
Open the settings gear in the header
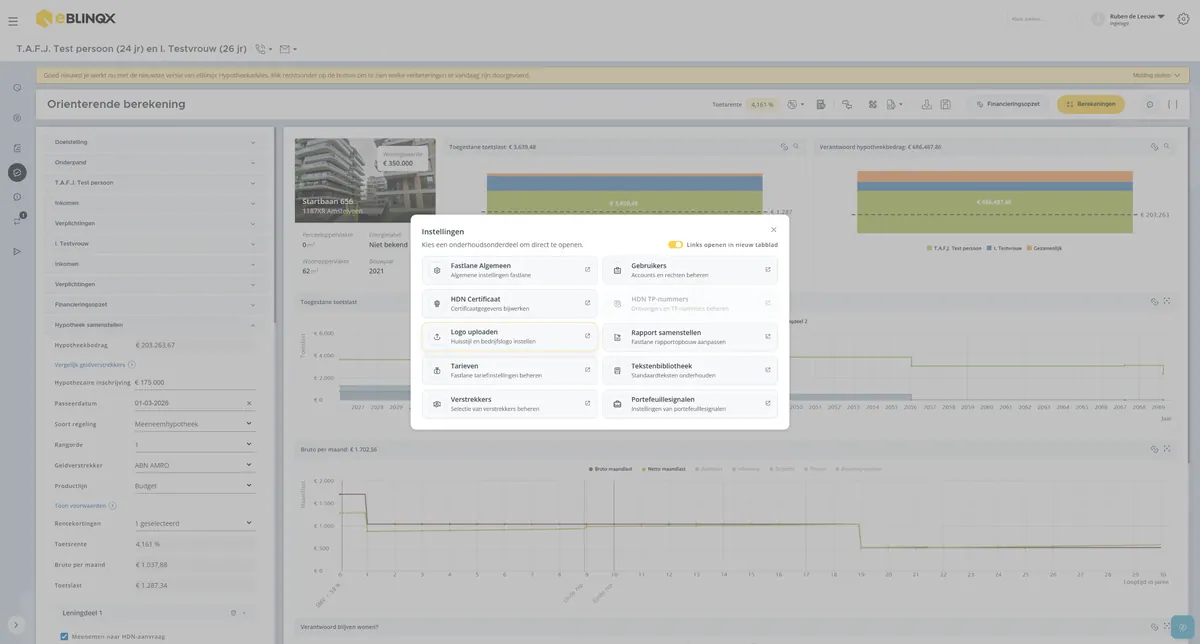click(x=1183, y=19)
